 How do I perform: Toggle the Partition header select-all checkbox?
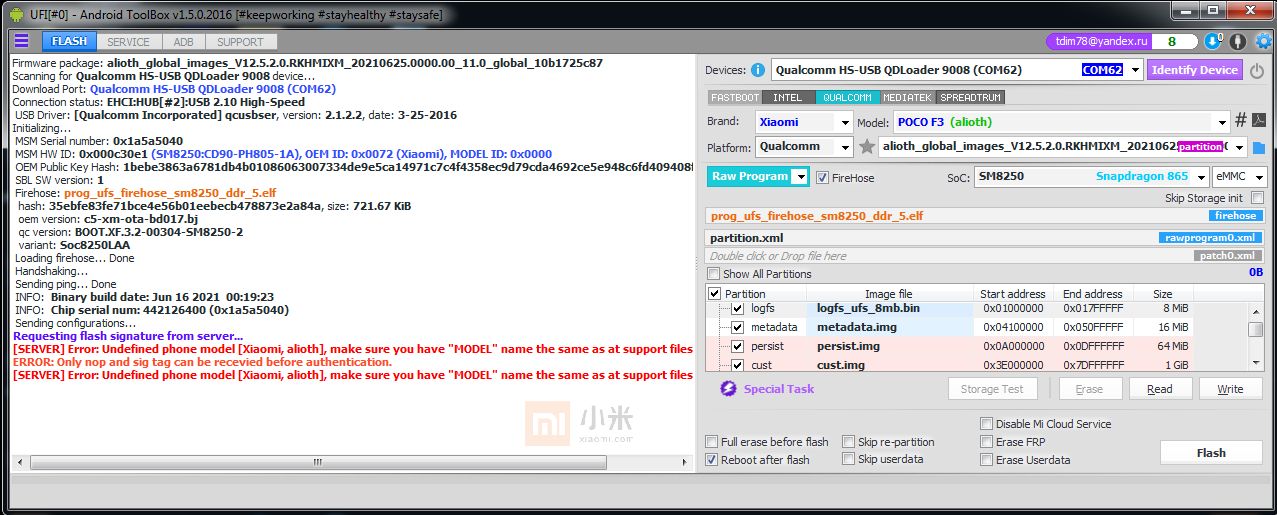click(714, 294)
